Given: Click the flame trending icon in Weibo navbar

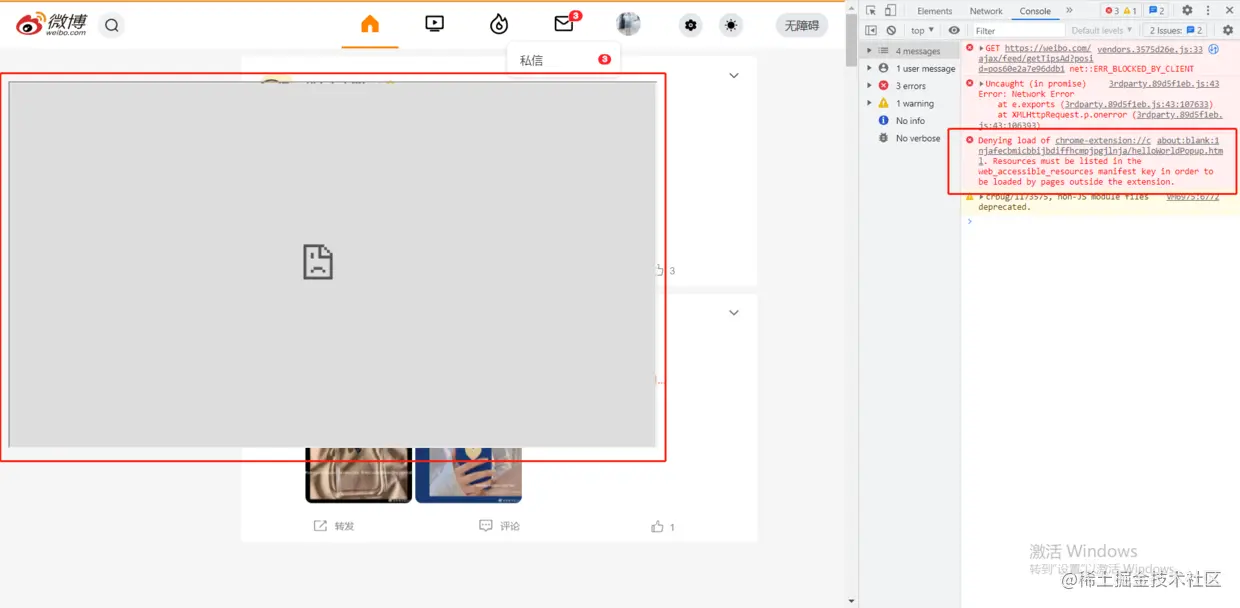Looking at the screenshot, I should coord(499,22).
